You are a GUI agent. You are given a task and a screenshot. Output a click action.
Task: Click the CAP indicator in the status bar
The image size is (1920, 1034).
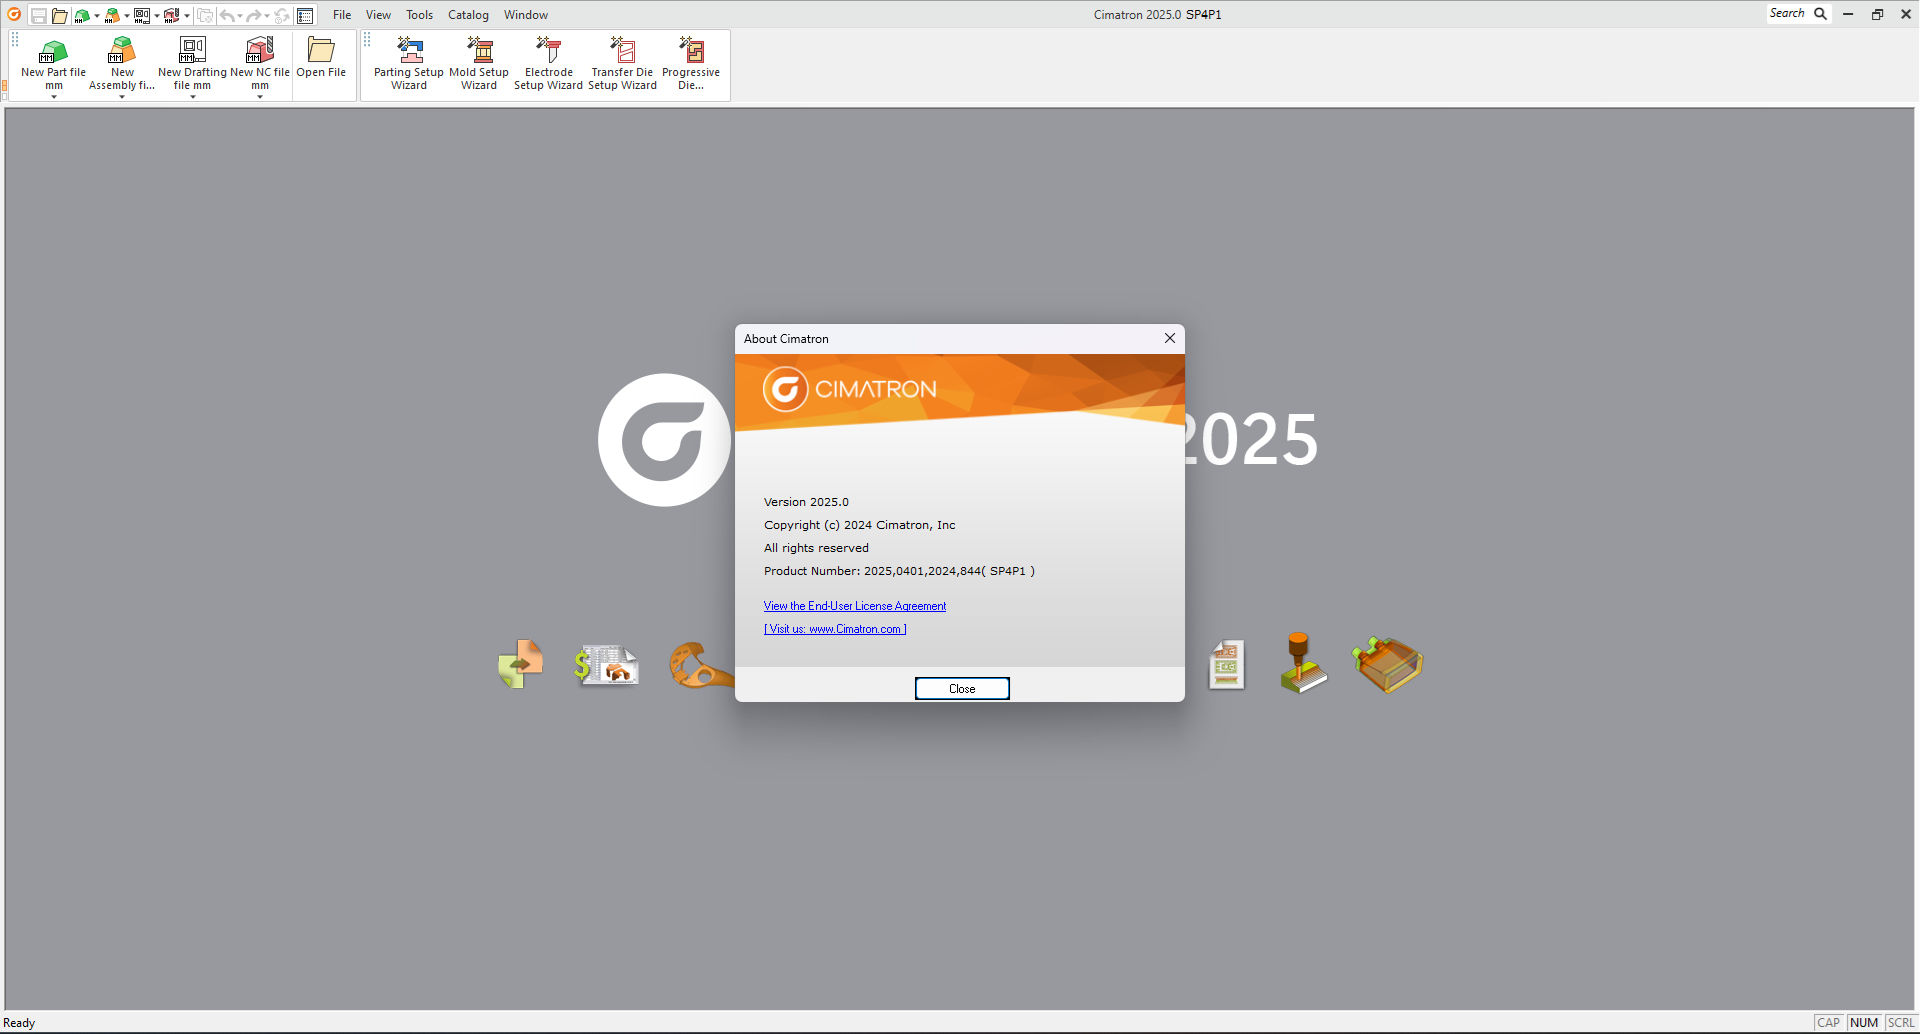[1828, 1023]
